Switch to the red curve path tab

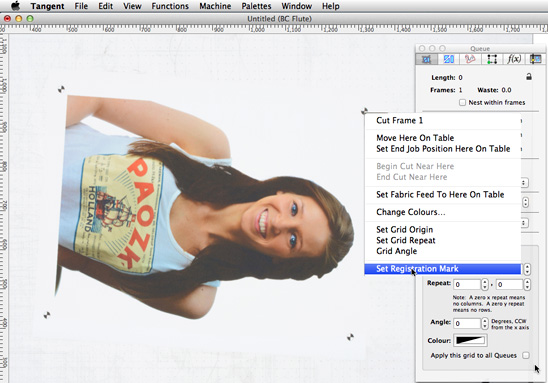(470, 59)
